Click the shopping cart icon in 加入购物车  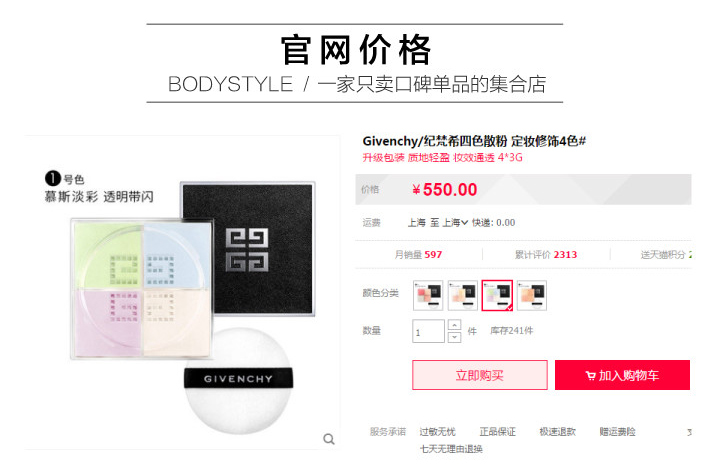pyautogui.click(x=590, y=375)
